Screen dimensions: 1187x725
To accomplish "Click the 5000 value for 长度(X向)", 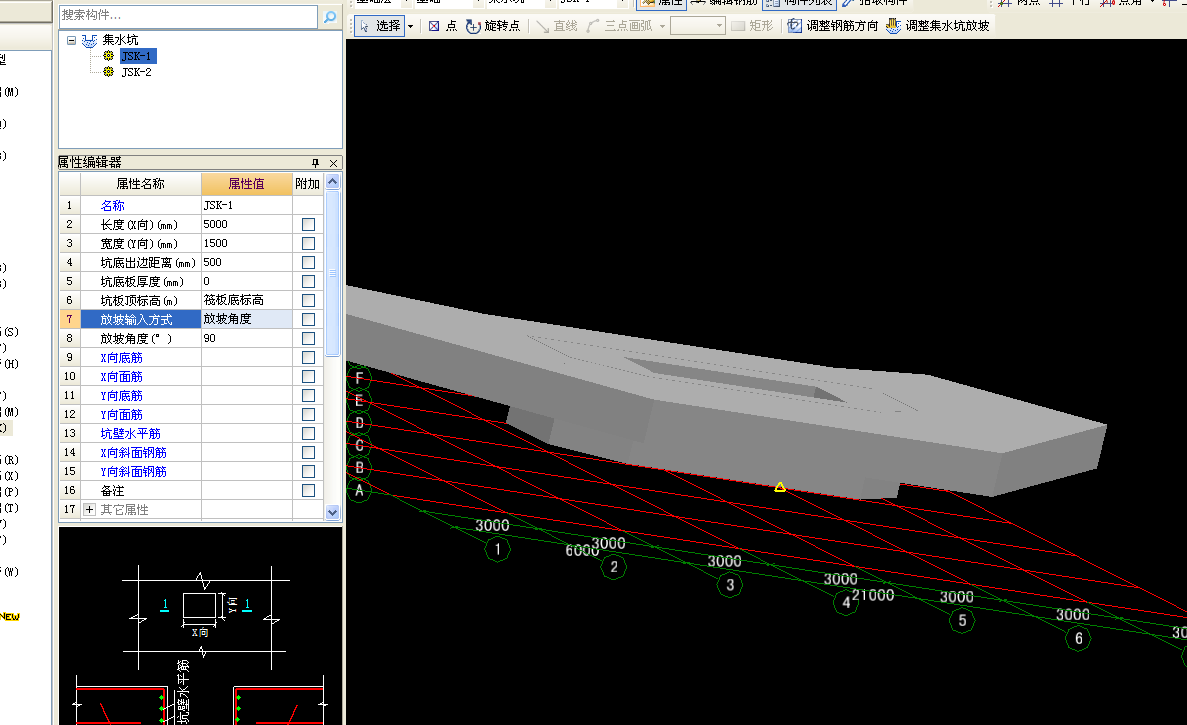I will pyautogui.click(x=247, y=225).
